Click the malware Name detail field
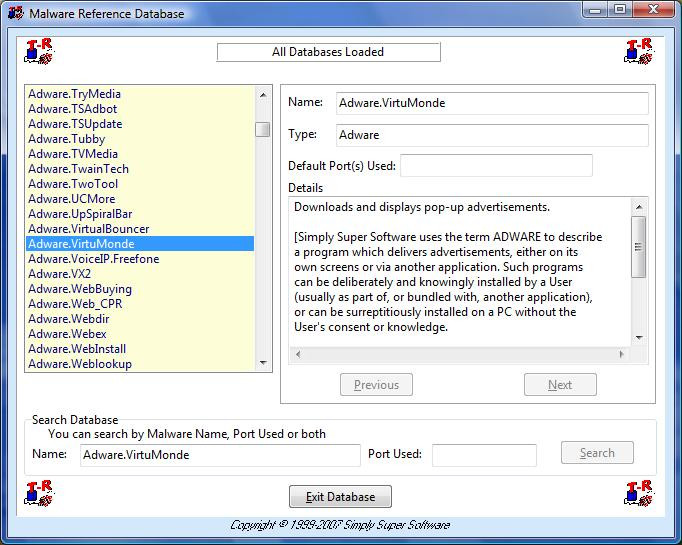 (492, 103)
